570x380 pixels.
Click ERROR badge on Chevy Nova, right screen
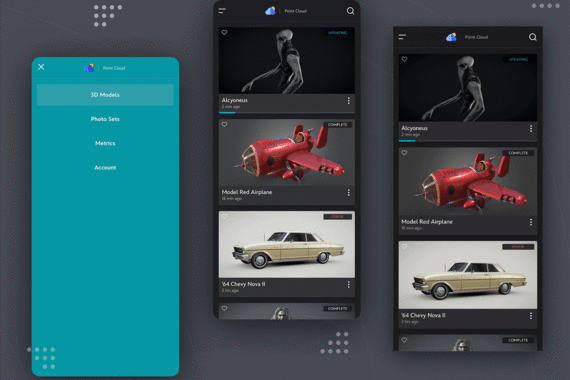pyautogui.click(x=518, y=247)
